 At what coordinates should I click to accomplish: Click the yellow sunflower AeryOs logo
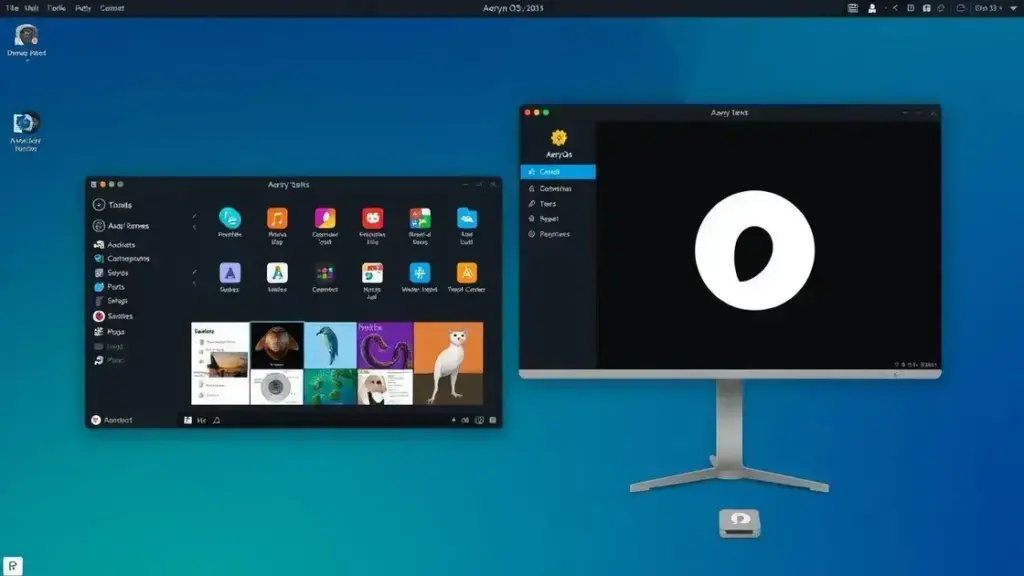coord(558,138)
